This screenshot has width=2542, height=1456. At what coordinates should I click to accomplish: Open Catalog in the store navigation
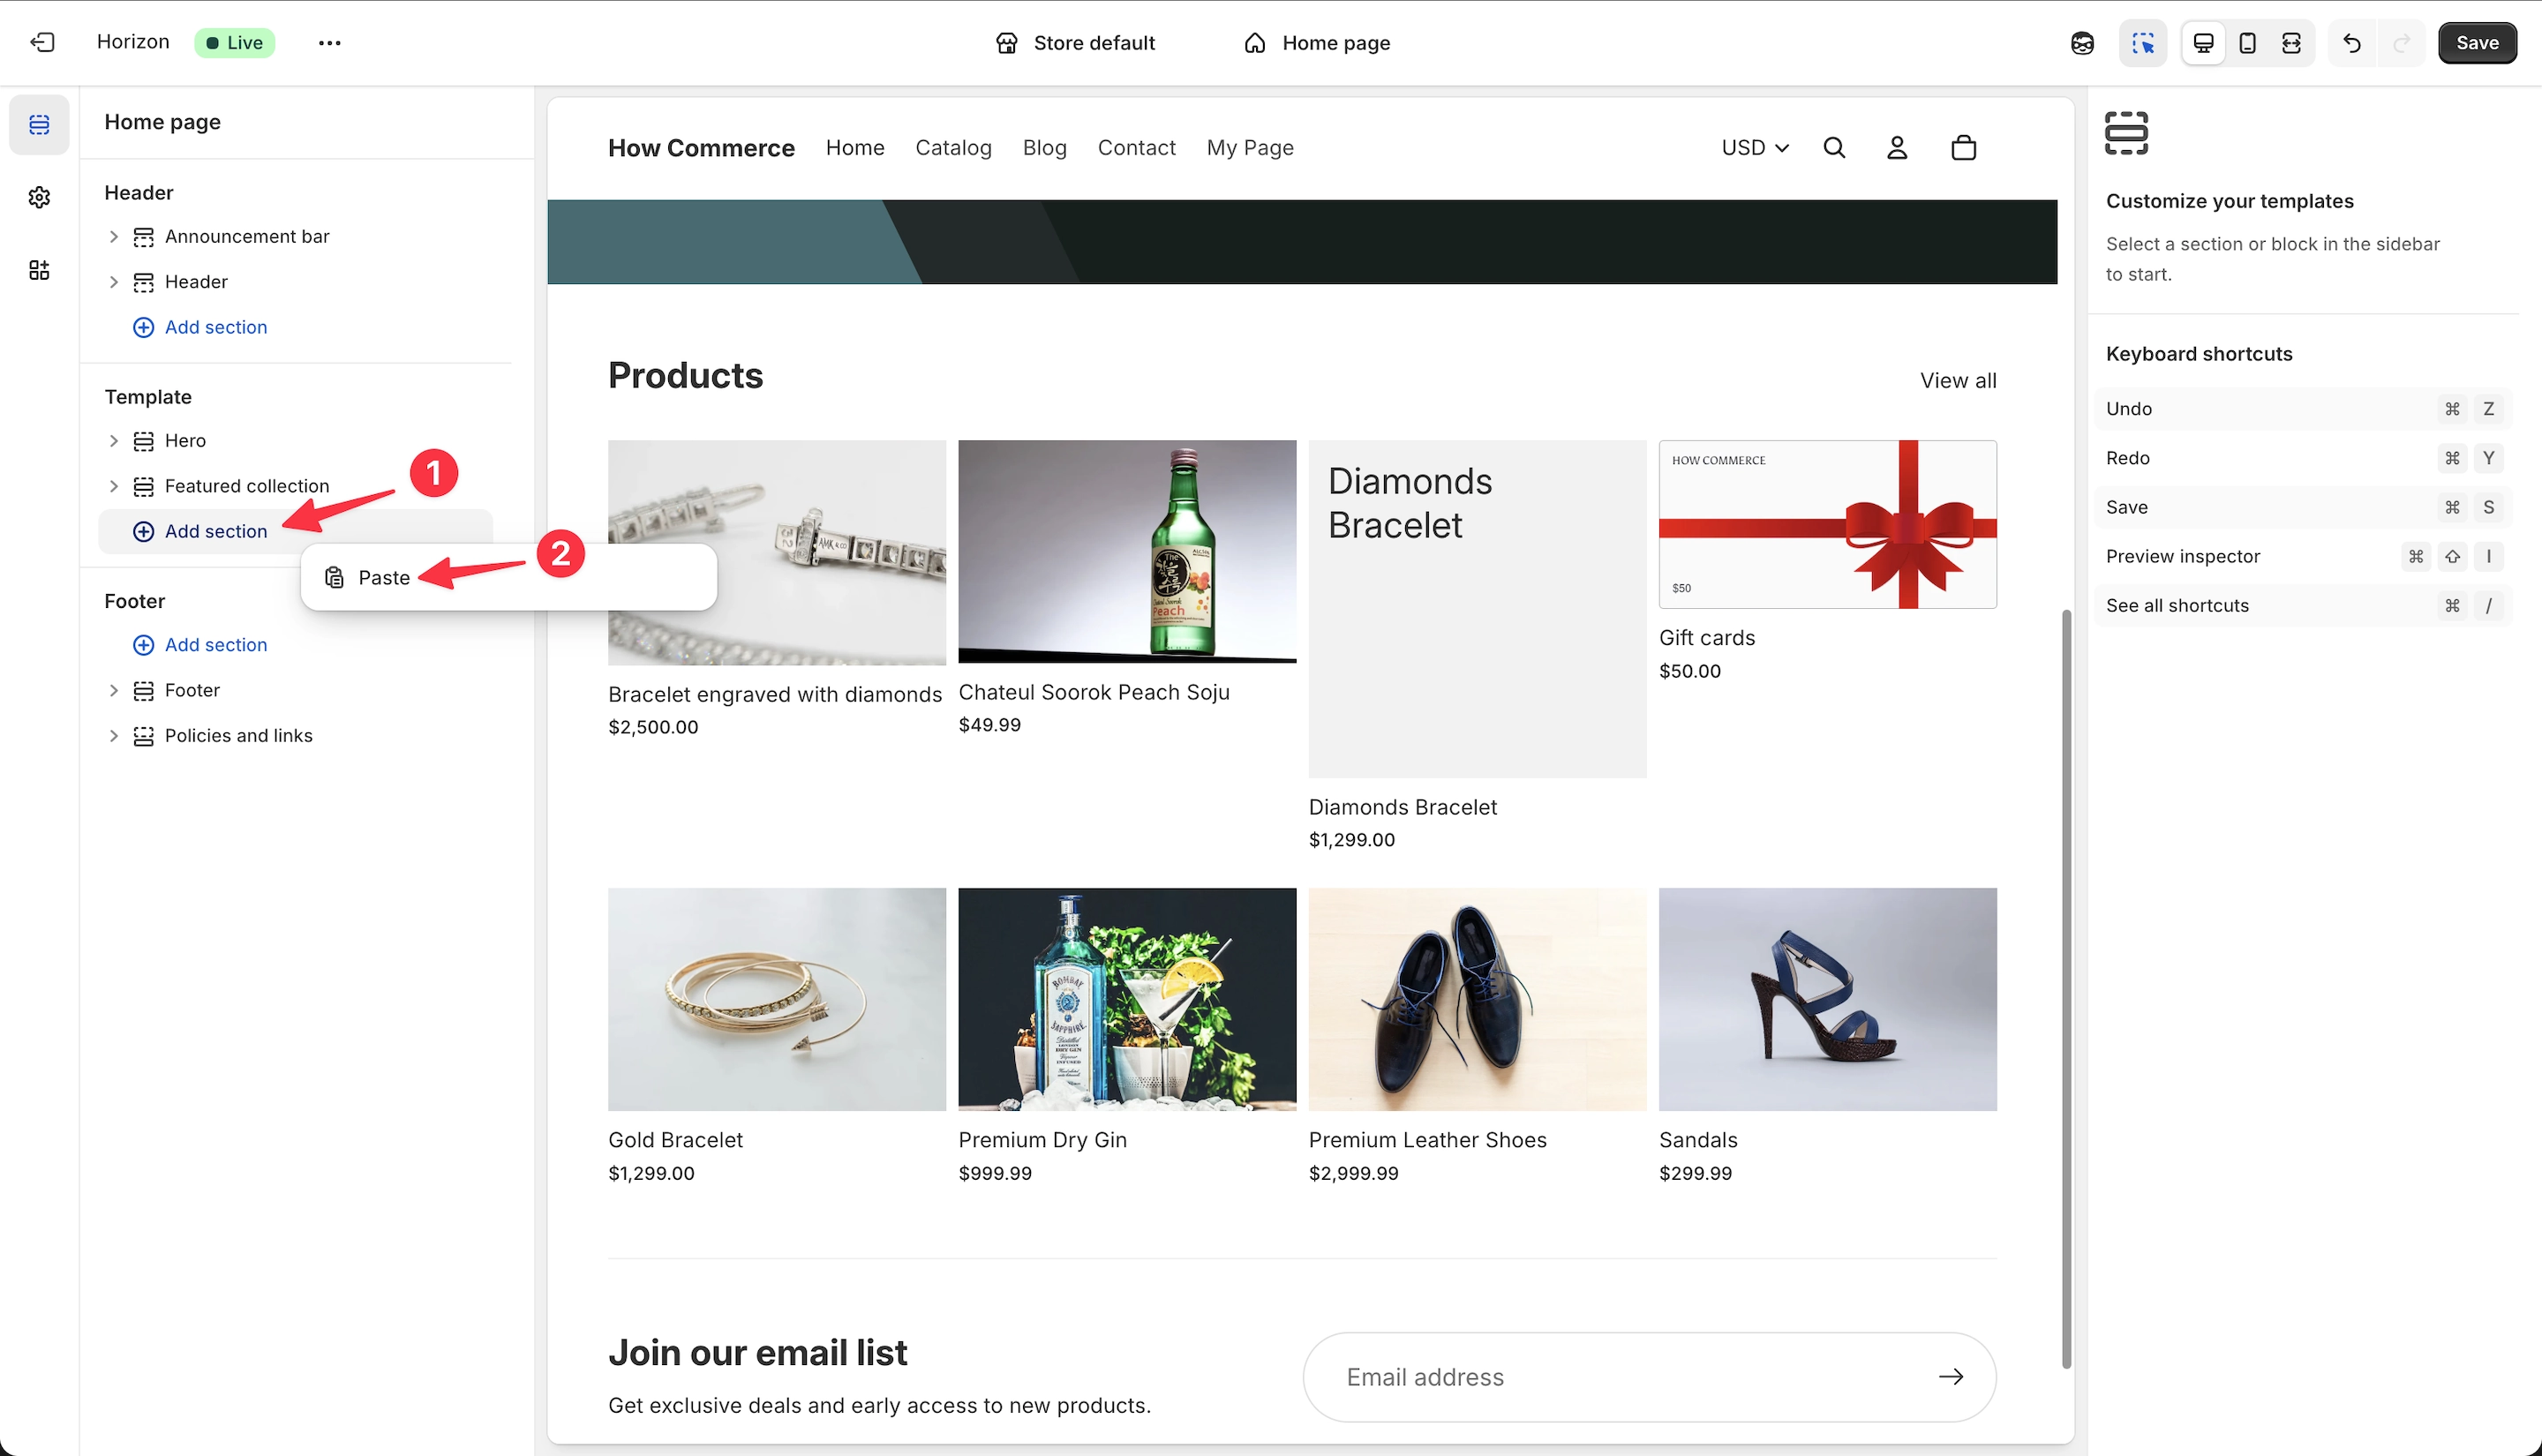pos(953,148)
